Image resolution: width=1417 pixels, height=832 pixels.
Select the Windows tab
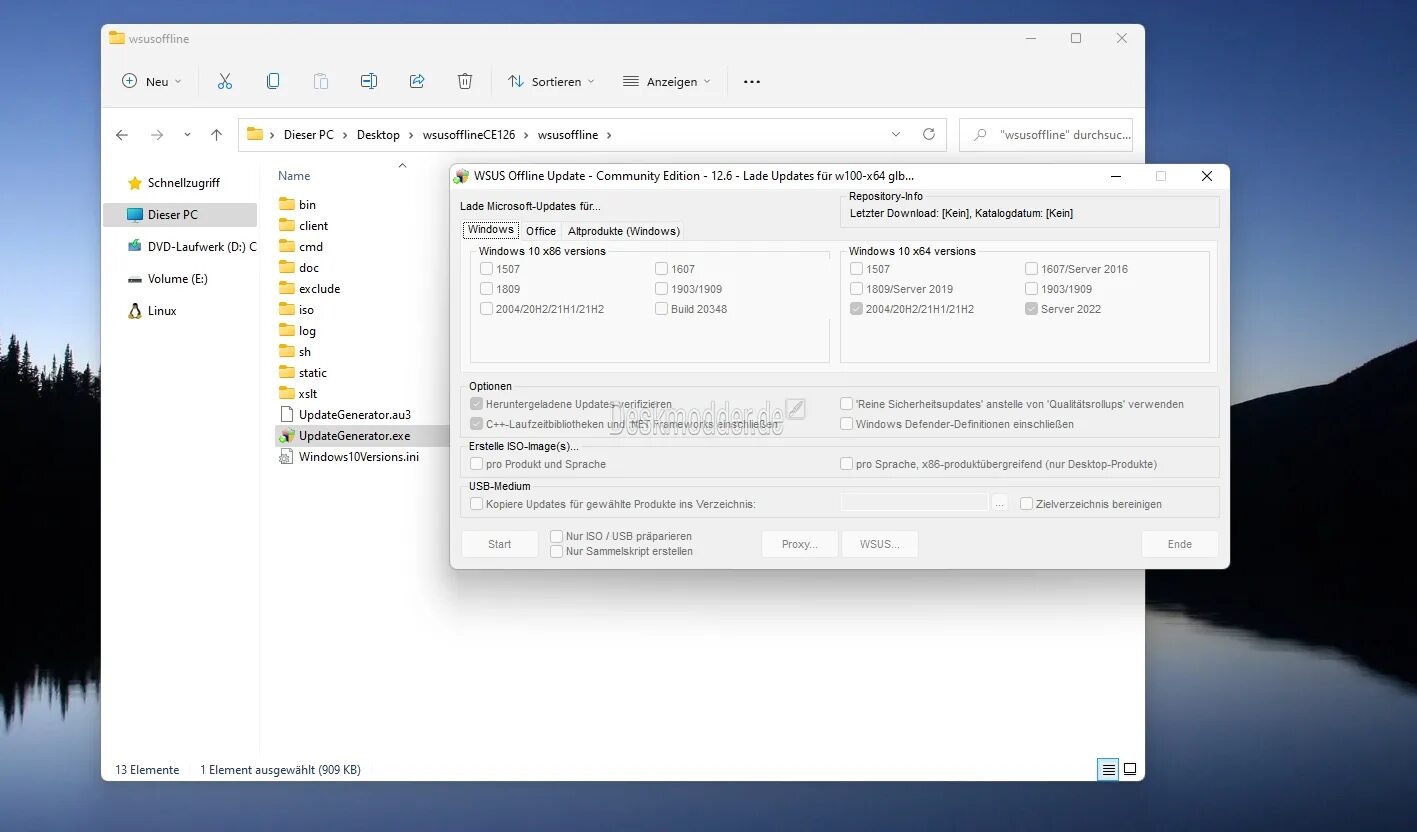tap(491, 230)
